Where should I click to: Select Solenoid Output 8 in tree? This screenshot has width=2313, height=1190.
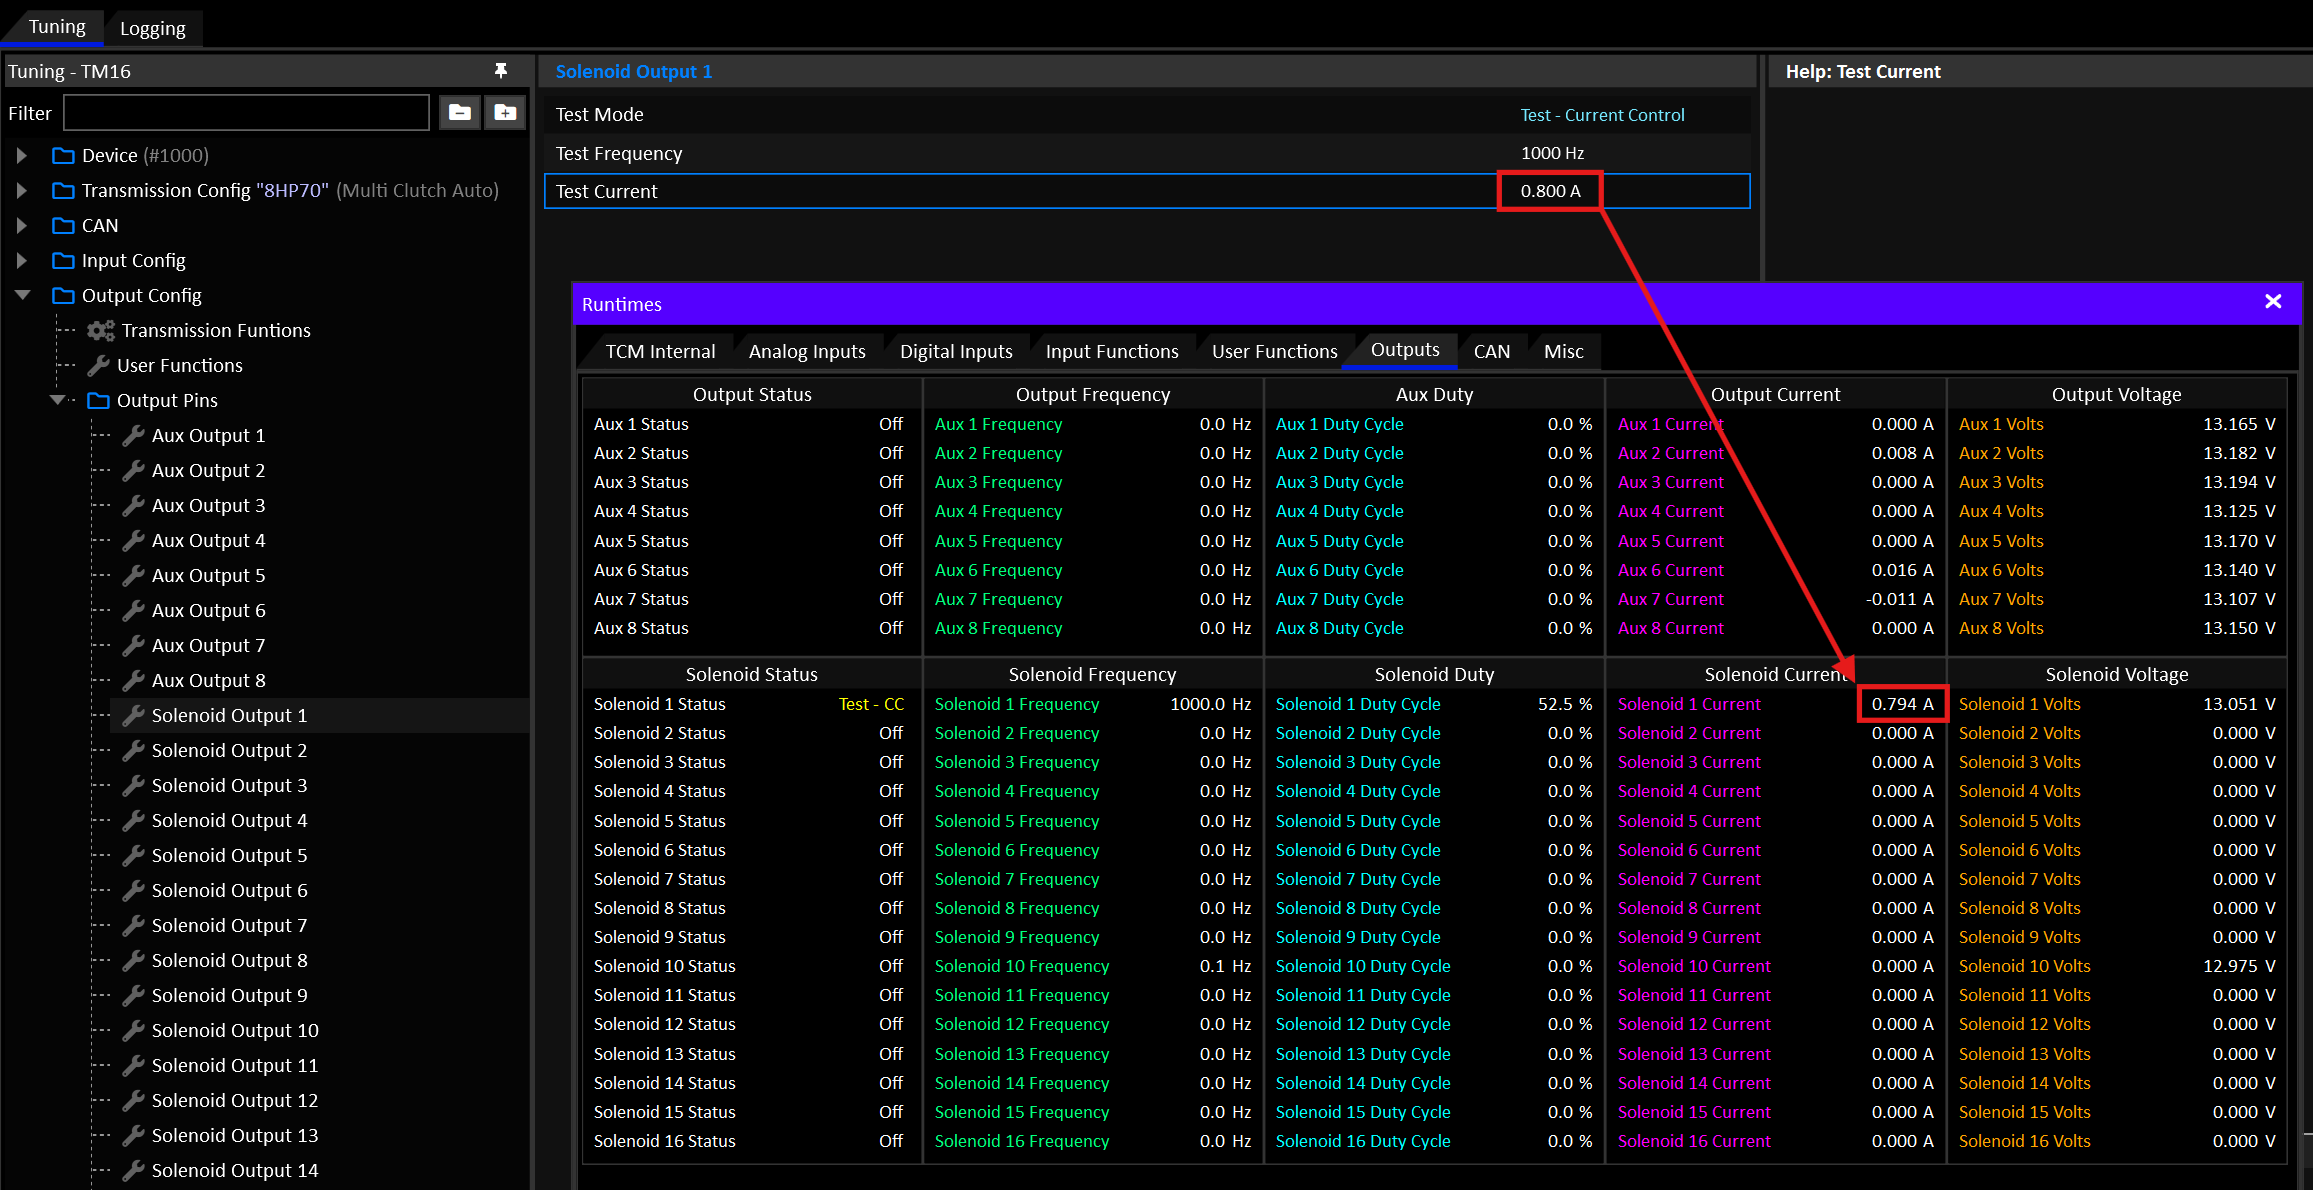229,960
